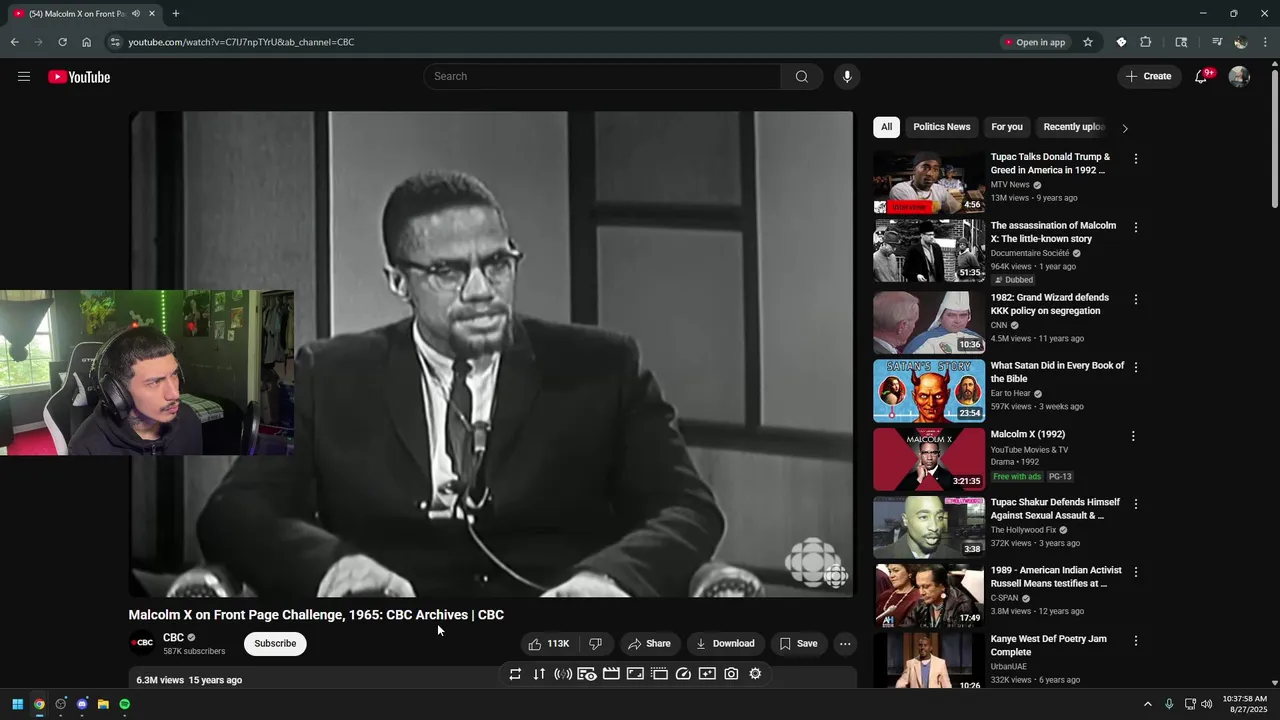Screen dimensions: 1280x720
Task: Open File Explorer from the taskbar
Action: click(x=103, y=704)
